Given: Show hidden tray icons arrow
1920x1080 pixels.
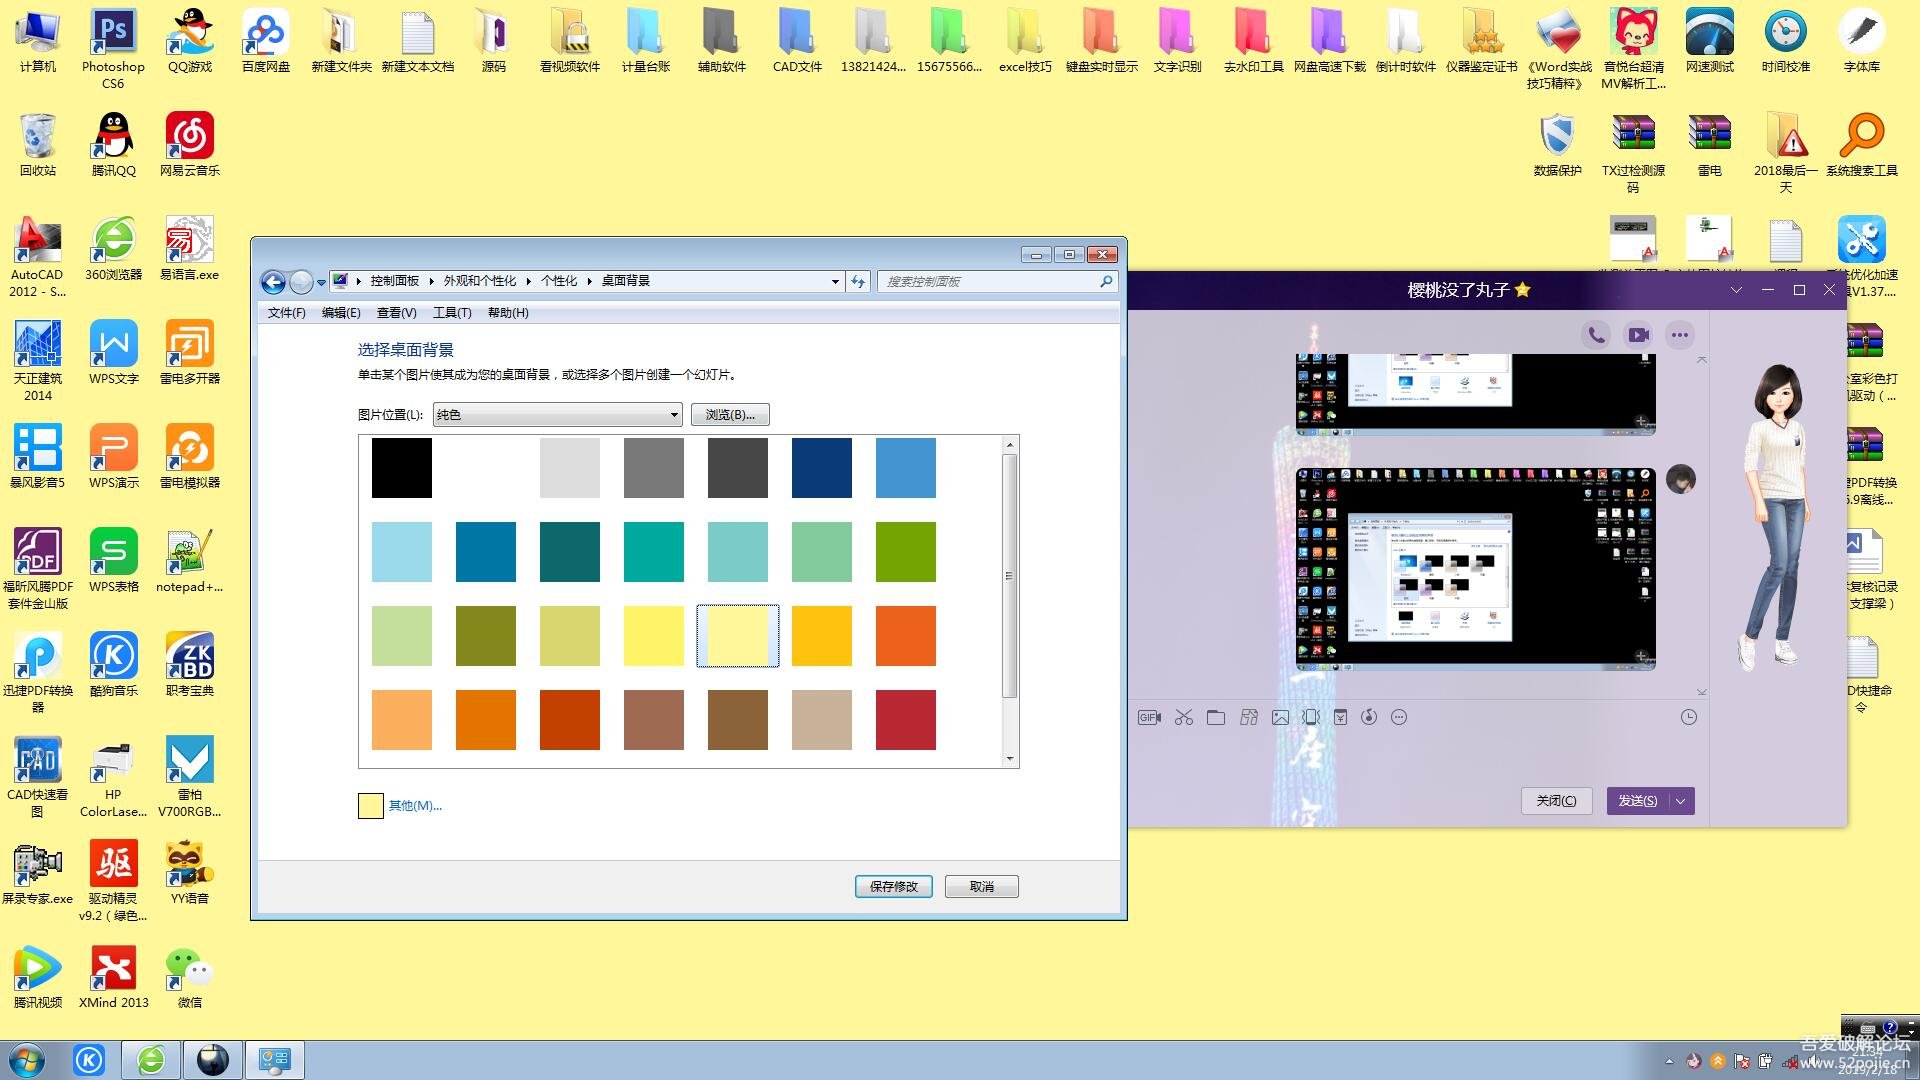Looking at the screenshot, I should tap(1669, 1061).
